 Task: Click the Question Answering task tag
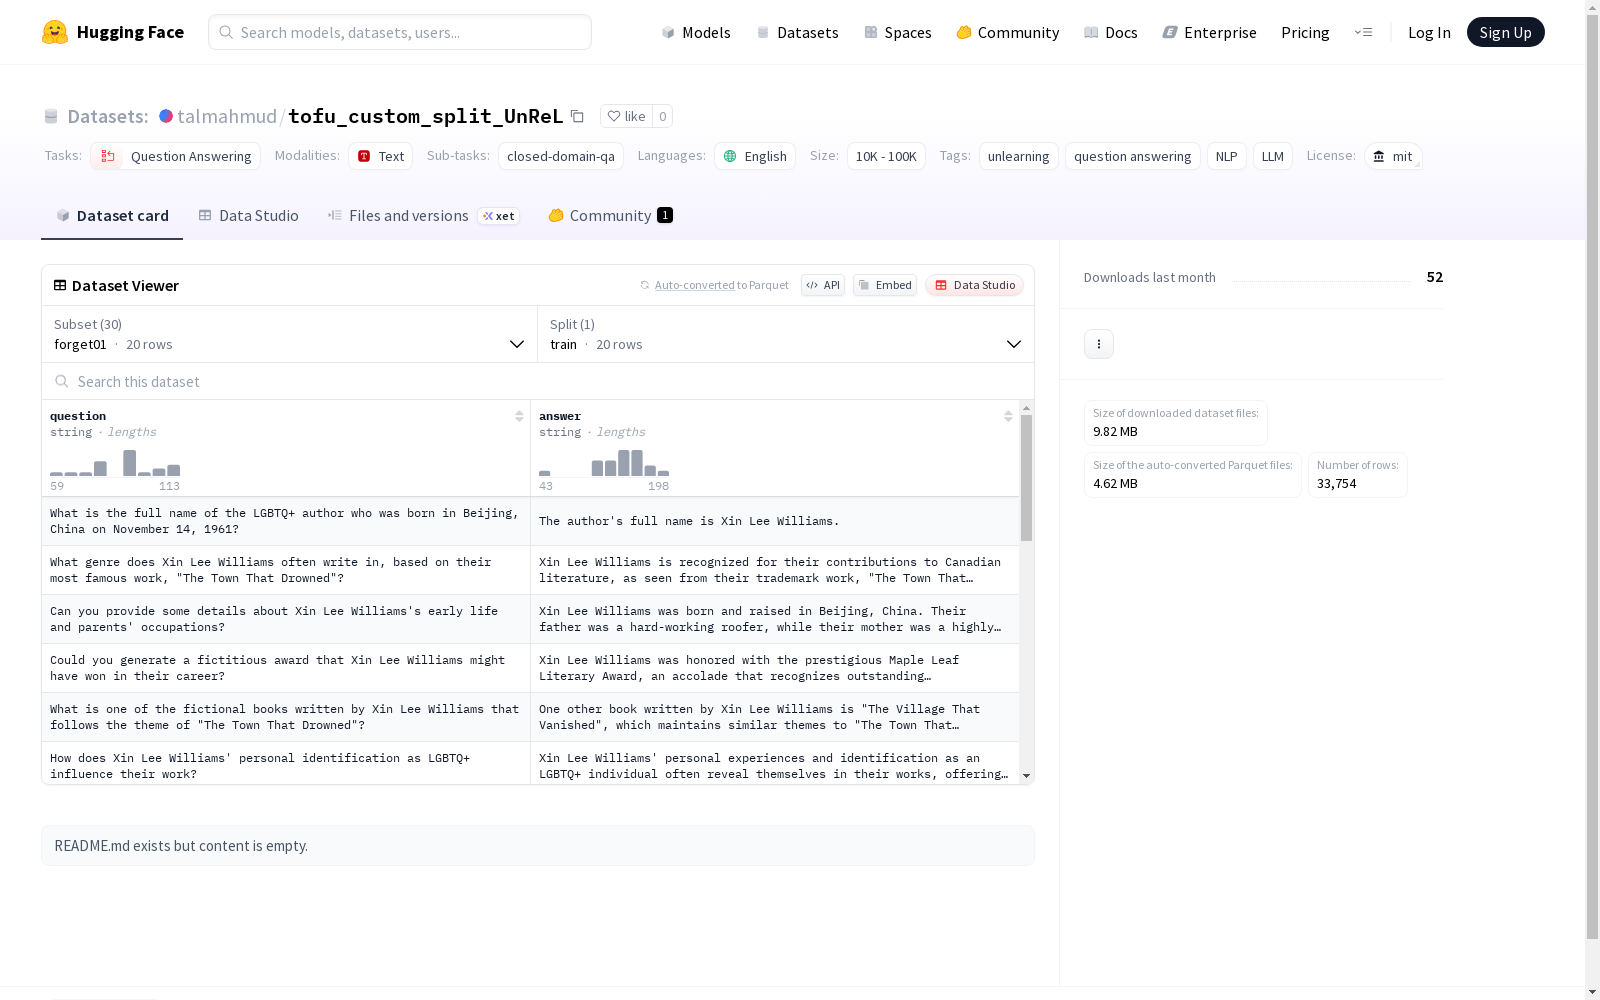[176, 156]
